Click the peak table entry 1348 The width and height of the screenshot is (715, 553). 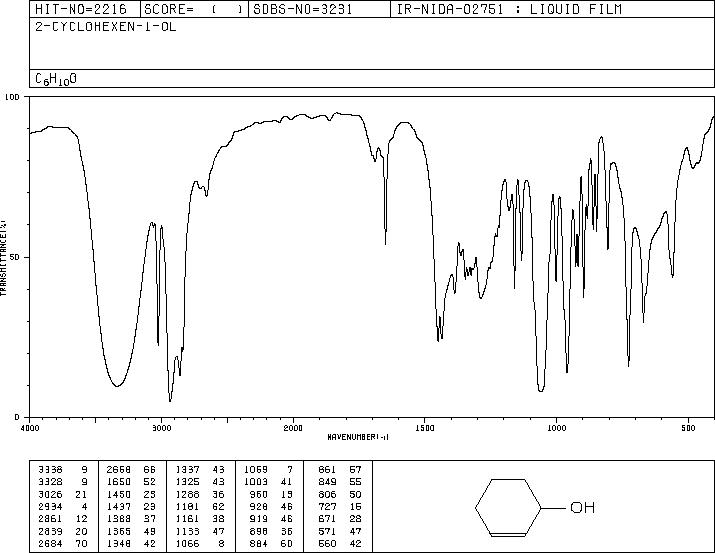coord(119,543)
